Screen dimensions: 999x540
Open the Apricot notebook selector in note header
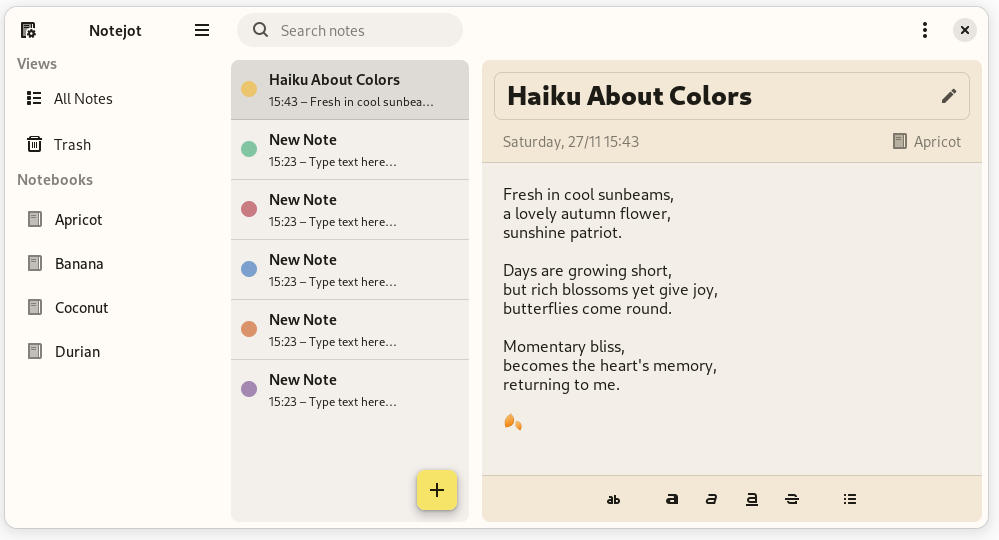(x=927, y=141)
